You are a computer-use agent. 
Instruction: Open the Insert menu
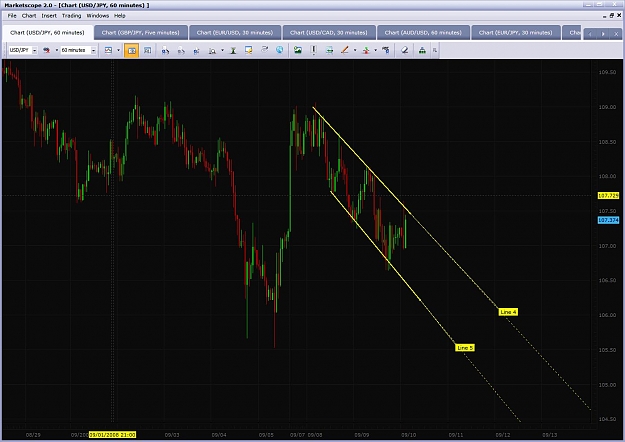(49, 16)
